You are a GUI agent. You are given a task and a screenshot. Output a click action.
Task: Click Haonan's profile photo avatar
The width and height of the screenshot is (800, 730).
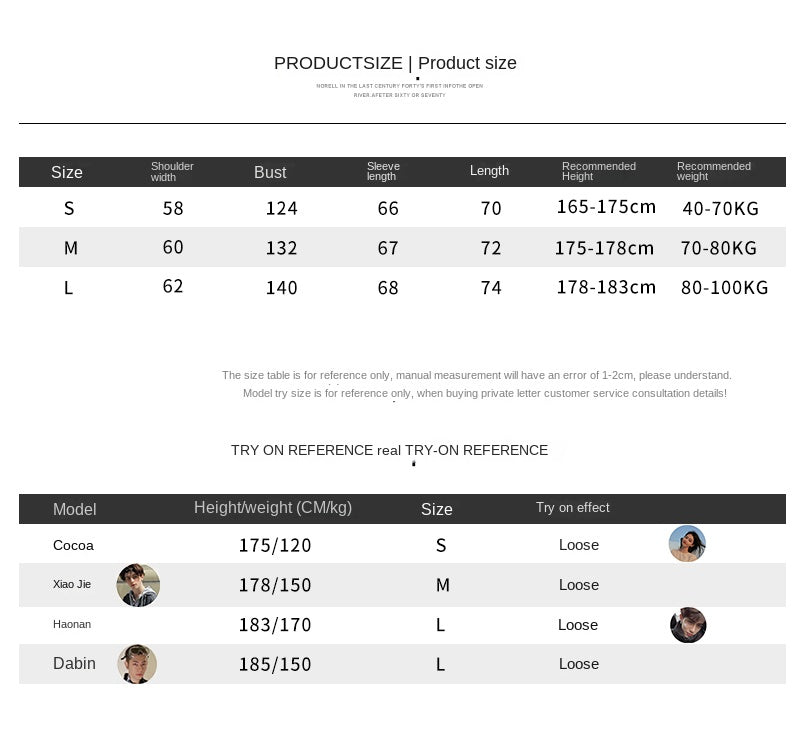(688, 625)
